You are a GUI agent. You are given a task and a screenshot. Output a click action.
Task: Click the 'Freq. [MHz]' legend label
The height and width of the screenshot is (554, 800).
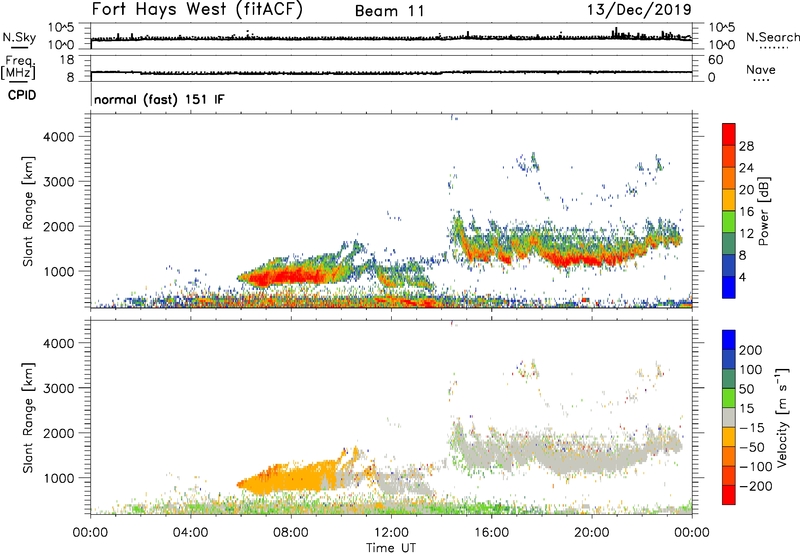(x=19, y=67)
